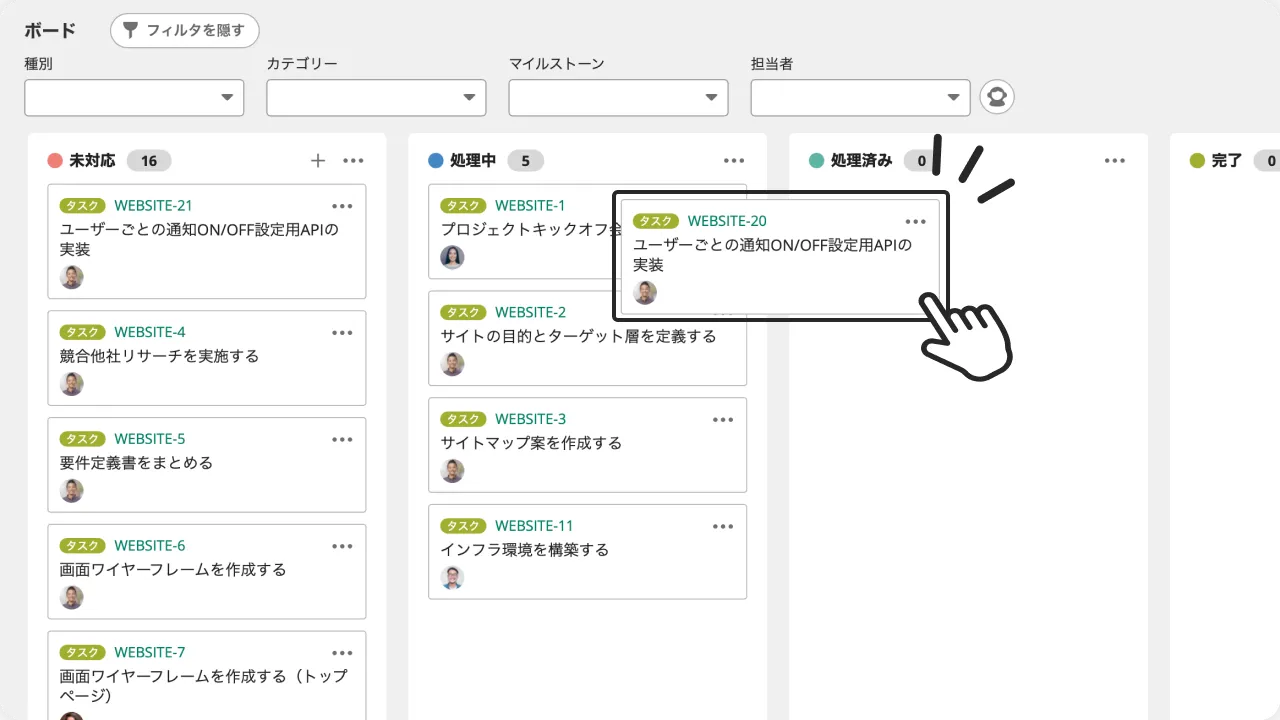The width and height of the screenshot is (1280, 720).
Task: Click the blue 処理中 status dot
Action: pos(436,160)
